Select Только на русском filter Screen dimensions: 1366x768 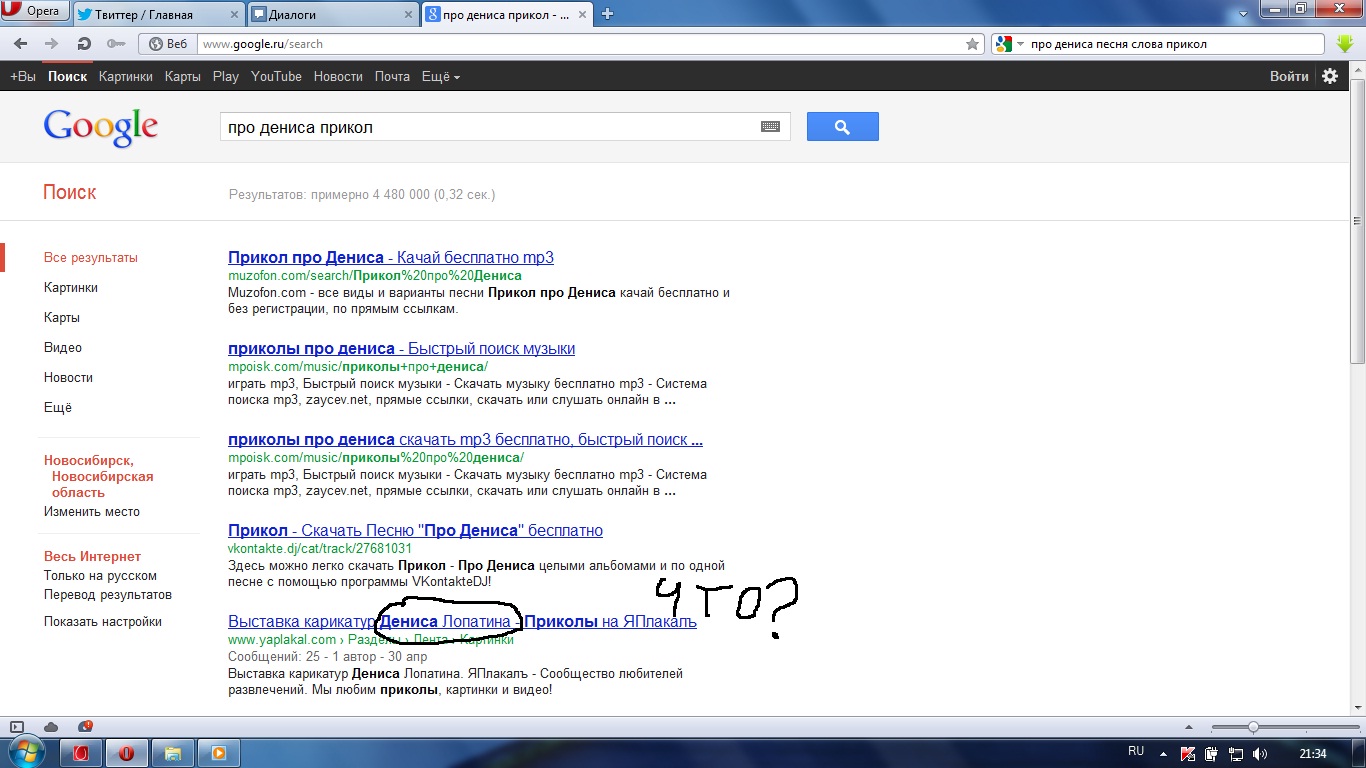pos(100,575)
